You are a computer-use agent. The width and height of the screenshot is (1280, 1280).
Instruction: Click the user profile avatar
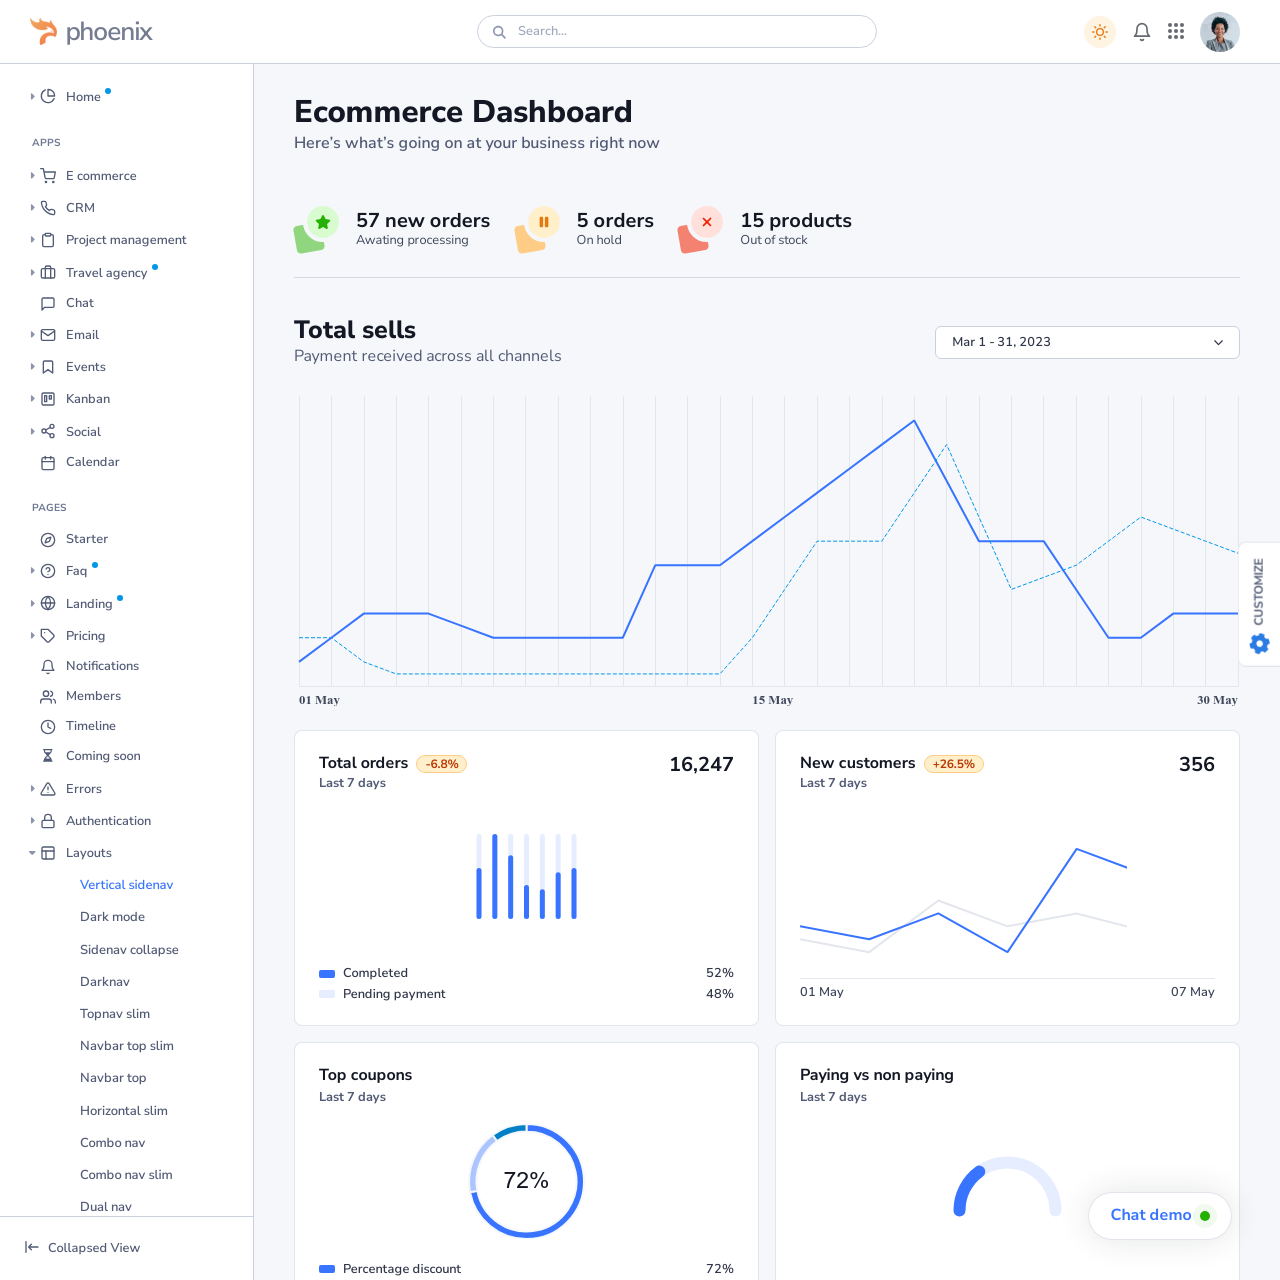point(1219,32)
